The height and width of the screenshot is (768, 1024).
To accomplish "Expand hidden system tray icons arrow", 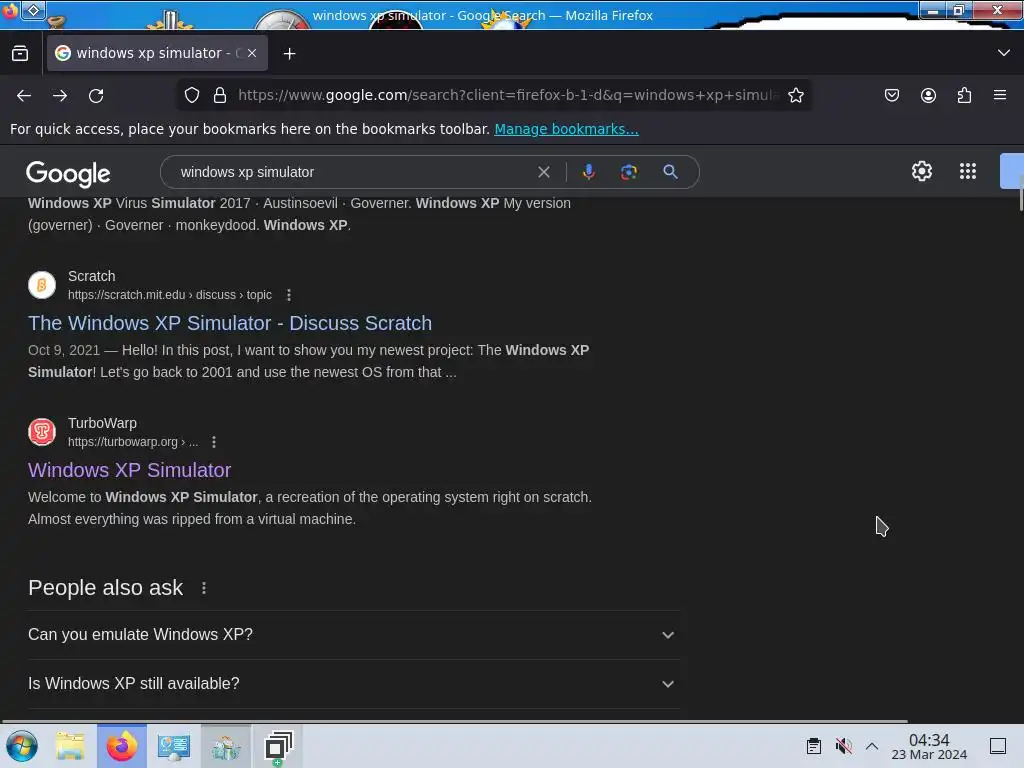I will point(872,746).
